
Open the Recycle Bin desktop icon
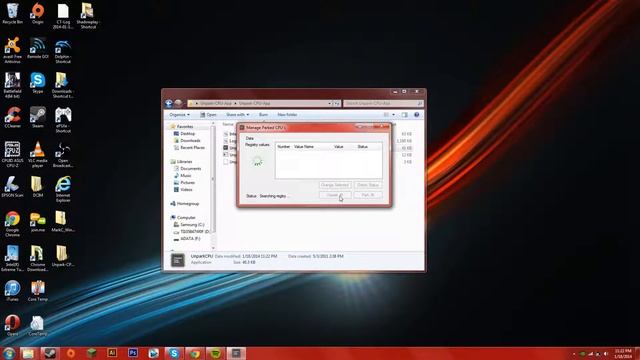[x=13, y=13]
